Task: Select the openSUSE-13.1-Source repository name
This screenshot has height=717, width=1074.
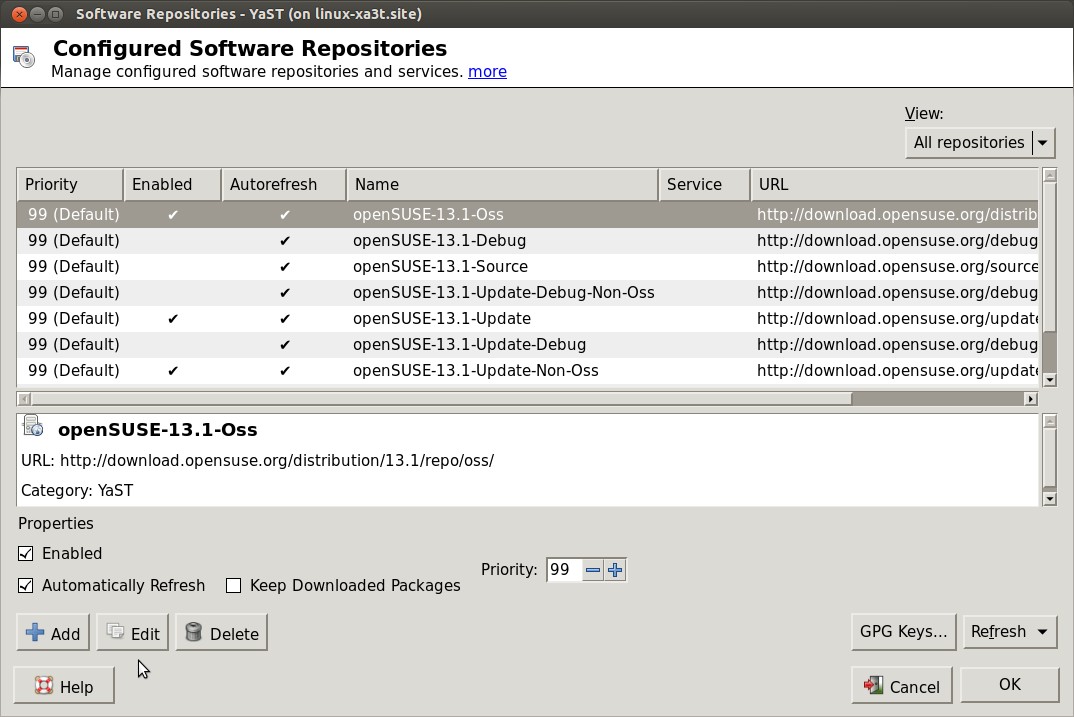Action: point(440,266)
